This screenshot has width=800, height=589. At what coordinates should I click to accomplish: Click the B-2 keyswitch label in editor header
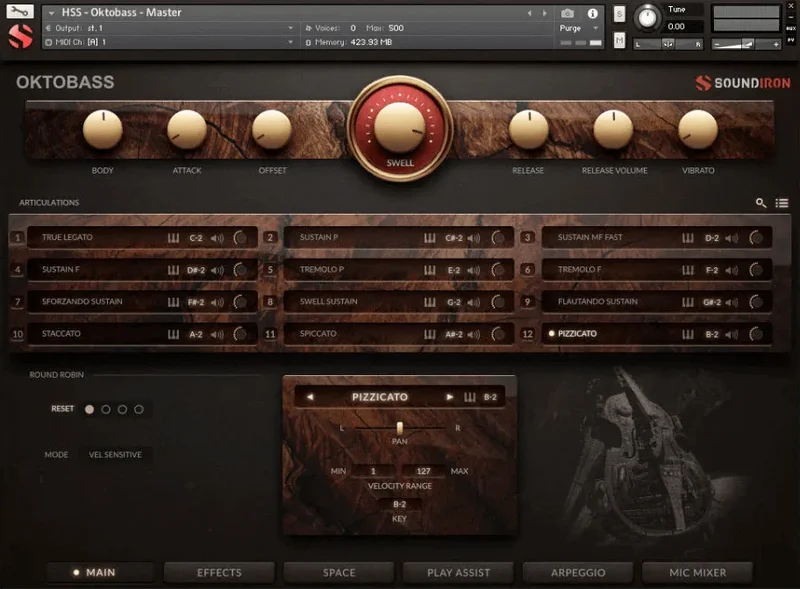(x=490, y=397)
